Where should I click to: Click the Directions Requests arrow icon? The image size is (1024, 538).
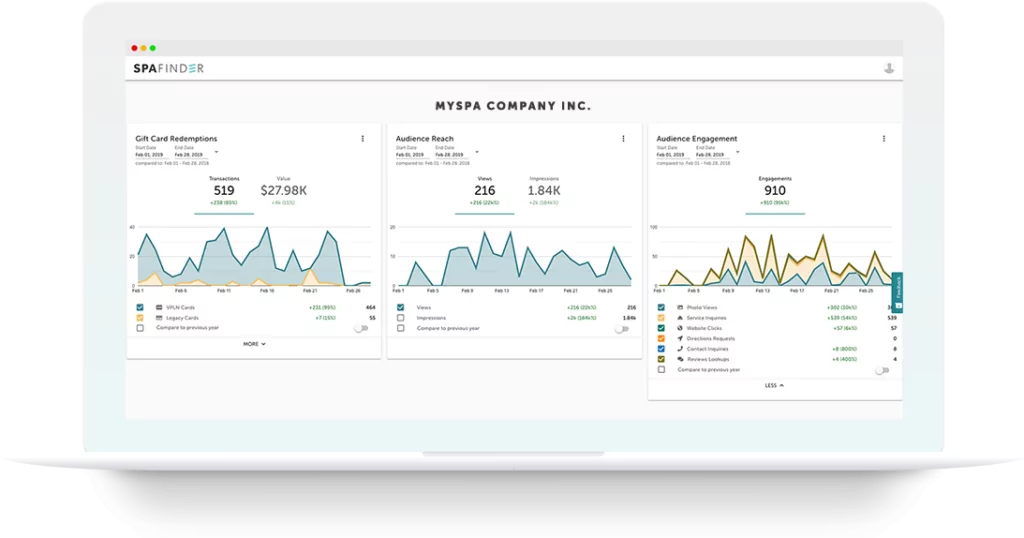click(x=680, y=338)
